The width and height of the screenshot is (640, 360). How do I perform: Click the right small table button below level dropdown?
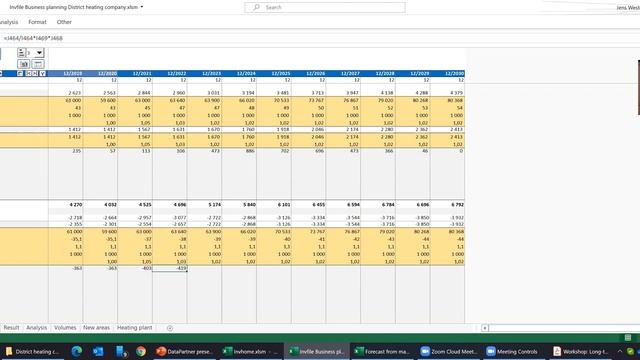tap(38, 64)
